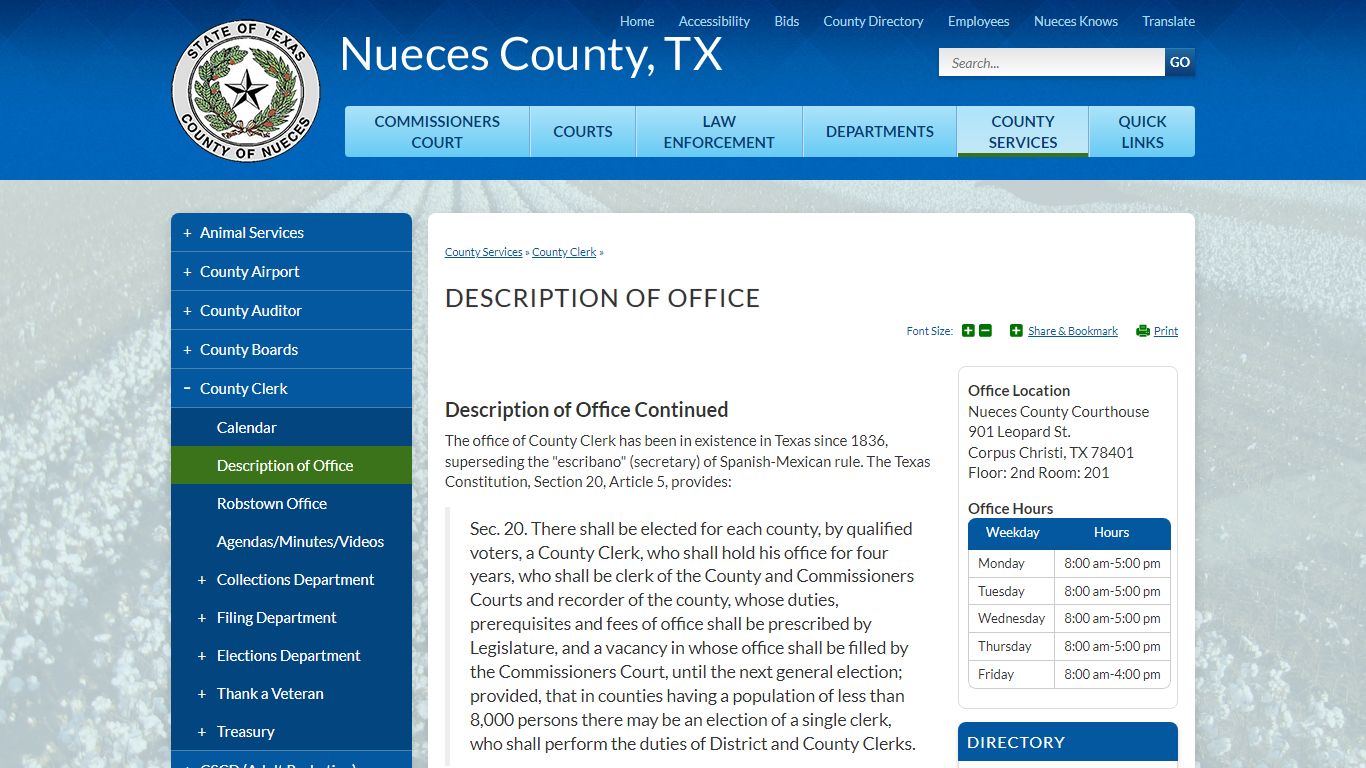Click the Print link
Screen dimensions: 1366x768
click(1166, 331)
